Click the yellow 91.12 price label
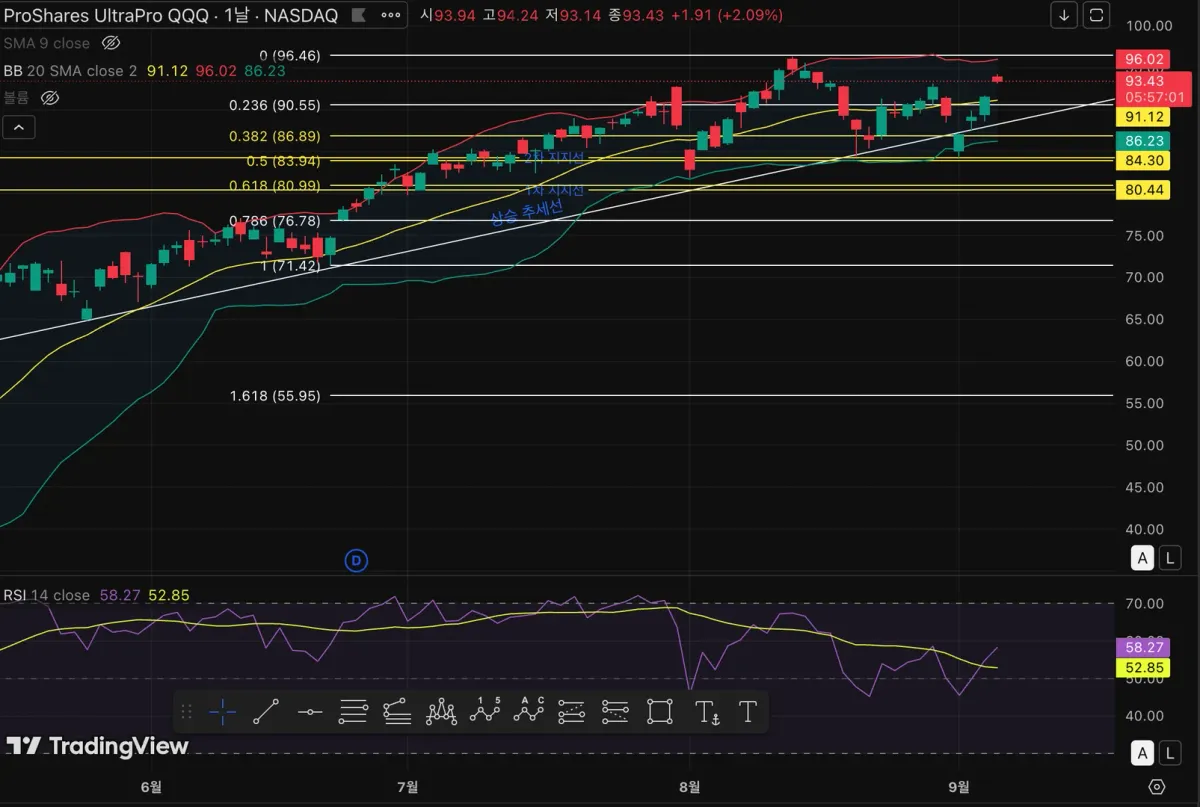 (x=1143, y=117)
